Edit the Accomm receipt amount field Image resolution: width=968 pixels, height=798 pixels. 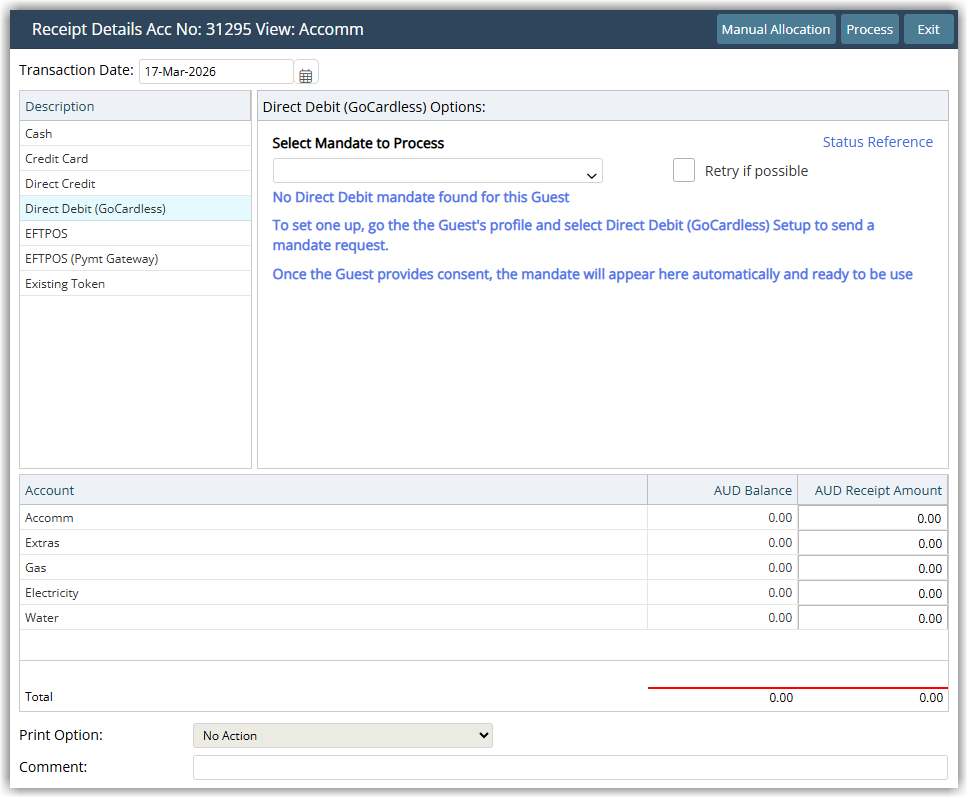pyautogui.click(x=872, y=518)
